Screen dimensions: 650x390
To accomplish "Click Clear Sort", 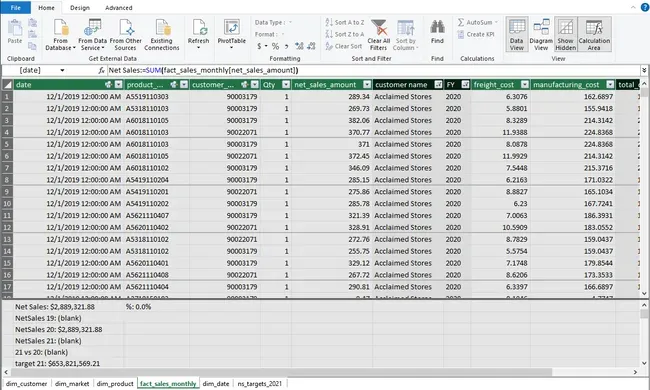I will click(x=344, y=46).
